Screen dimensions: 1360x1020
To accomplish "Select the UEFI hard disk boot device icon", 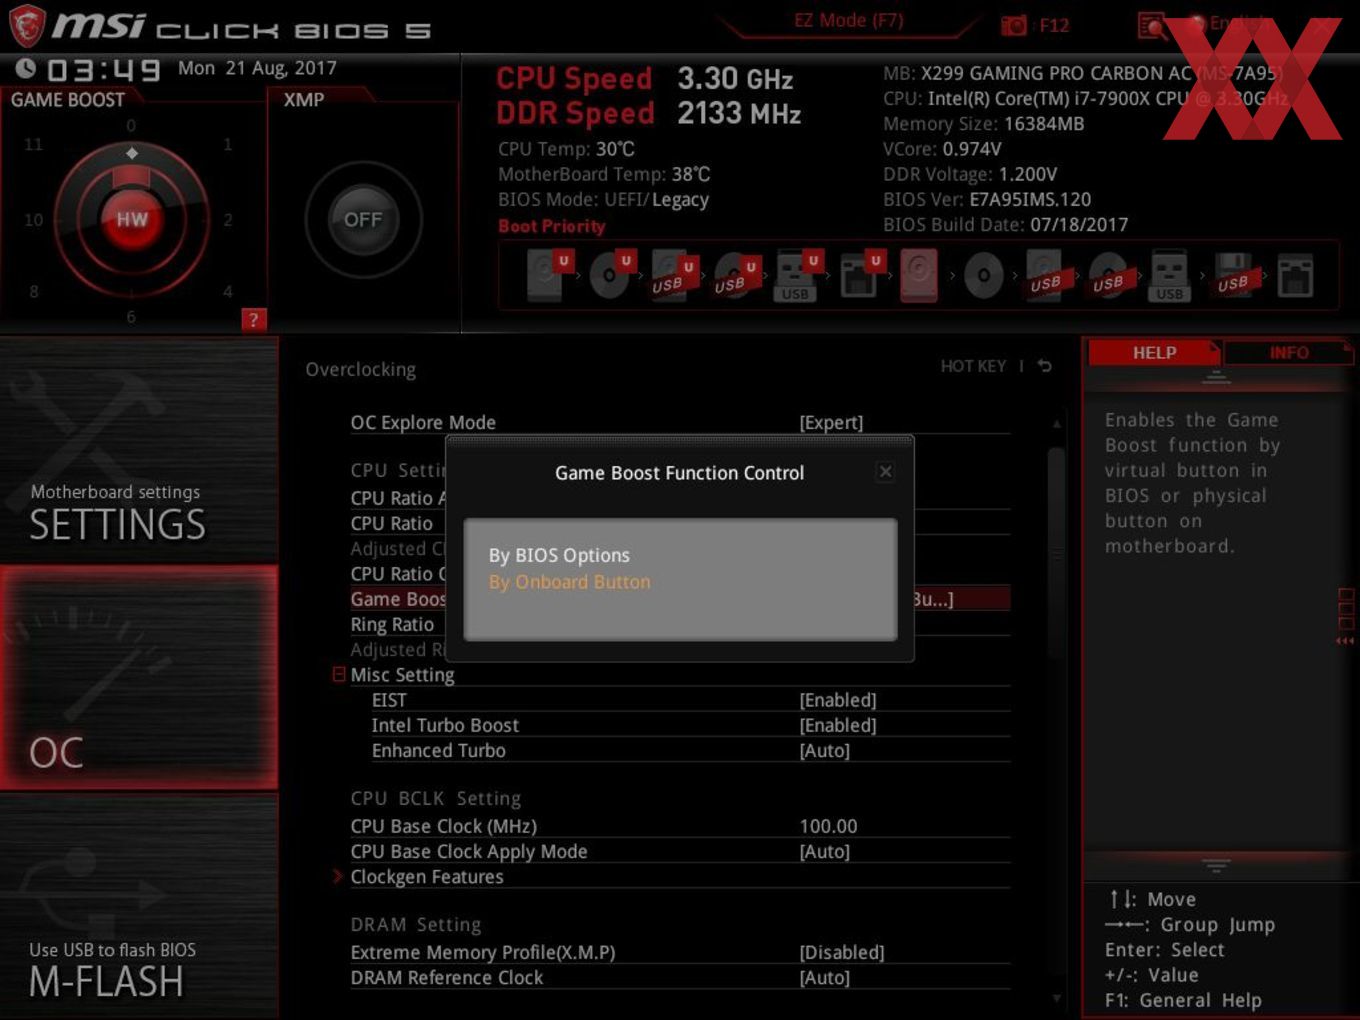I will (x=547, y=275).
